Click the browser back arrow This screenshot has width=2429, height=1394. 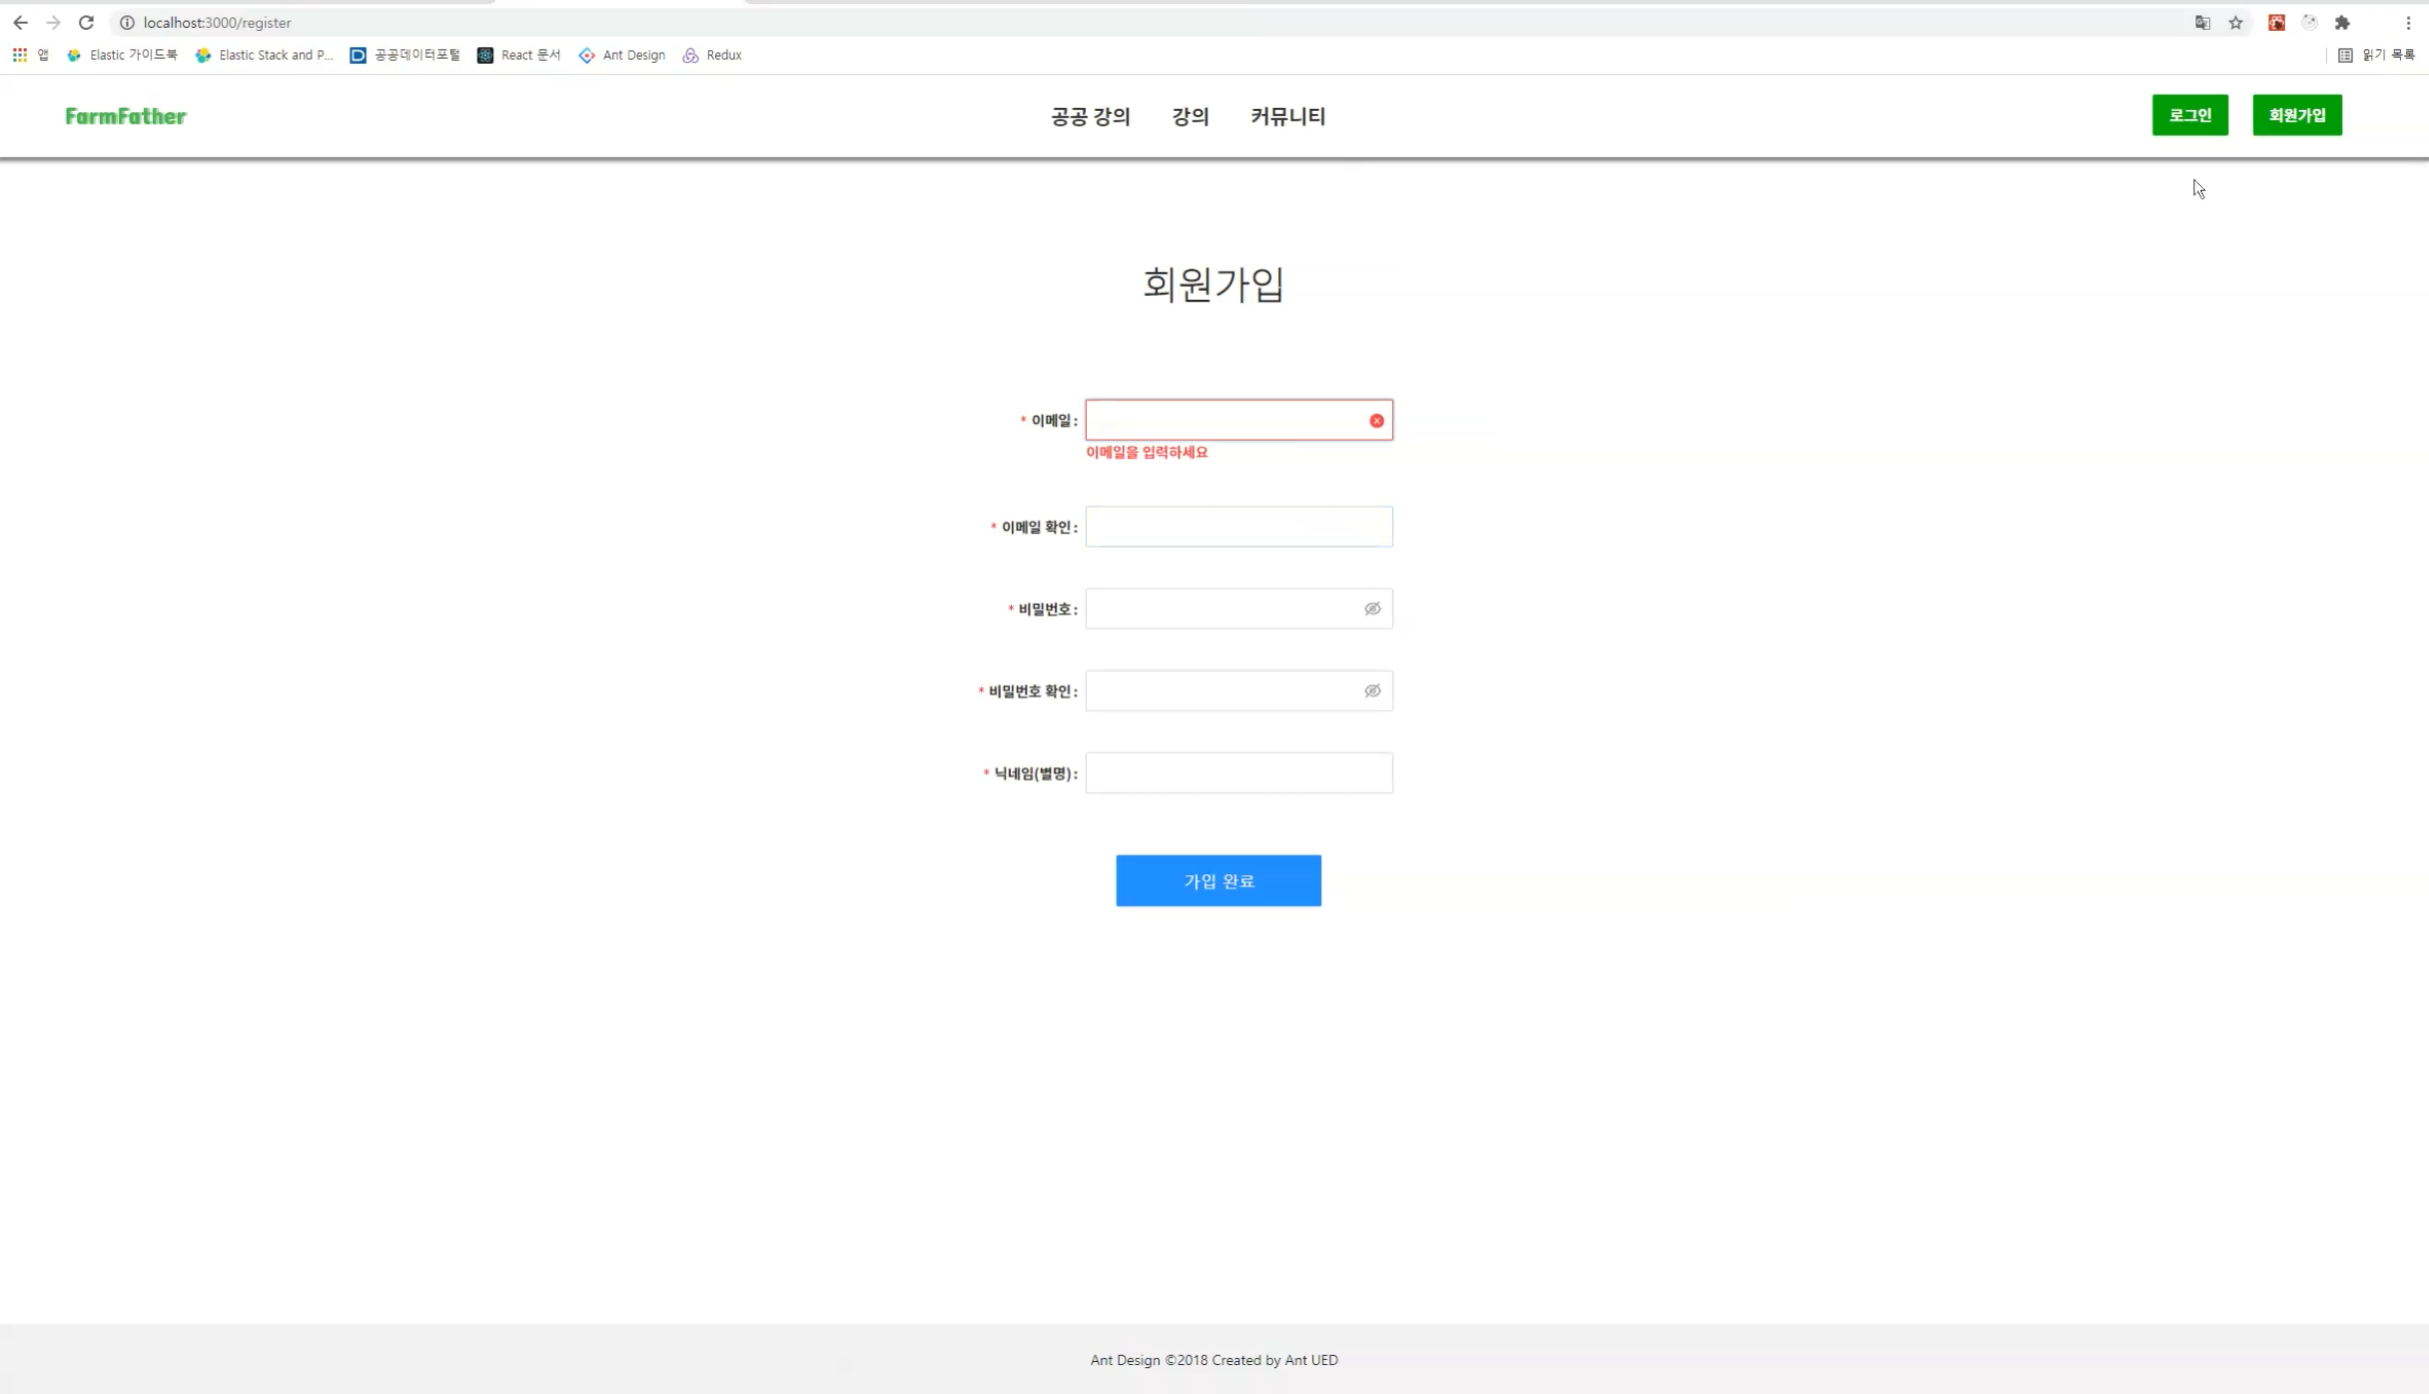pos(20,22)
